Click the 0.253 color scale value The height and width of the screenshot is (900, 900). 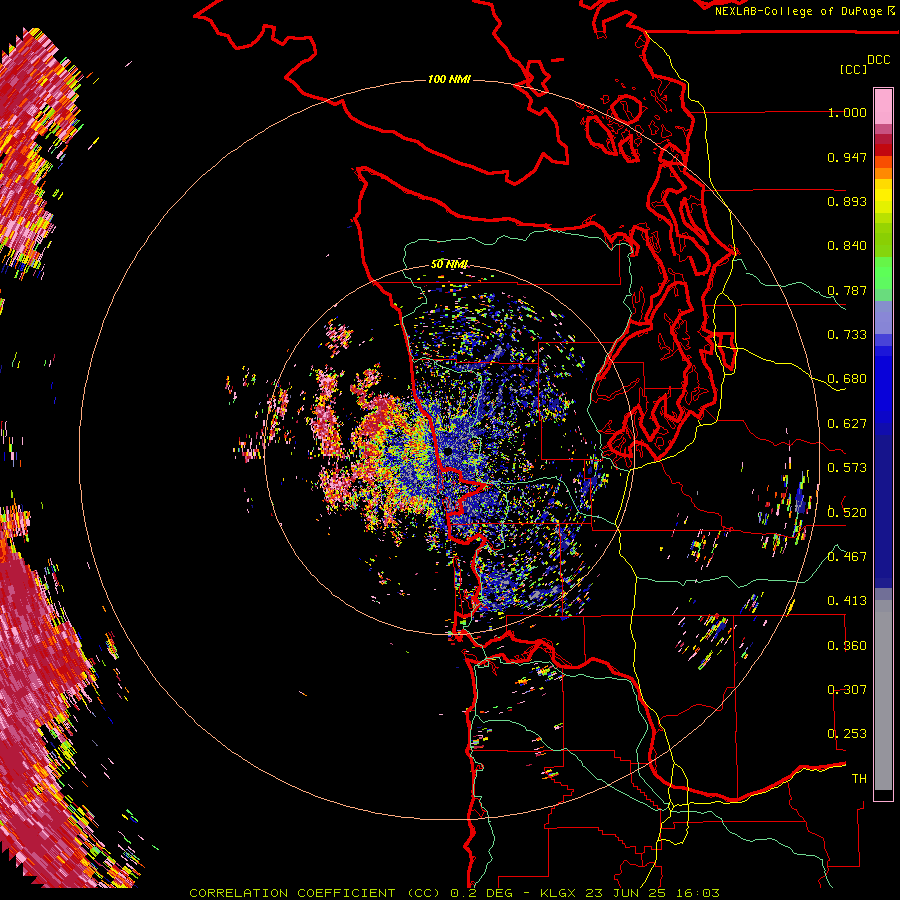point(847,734)
